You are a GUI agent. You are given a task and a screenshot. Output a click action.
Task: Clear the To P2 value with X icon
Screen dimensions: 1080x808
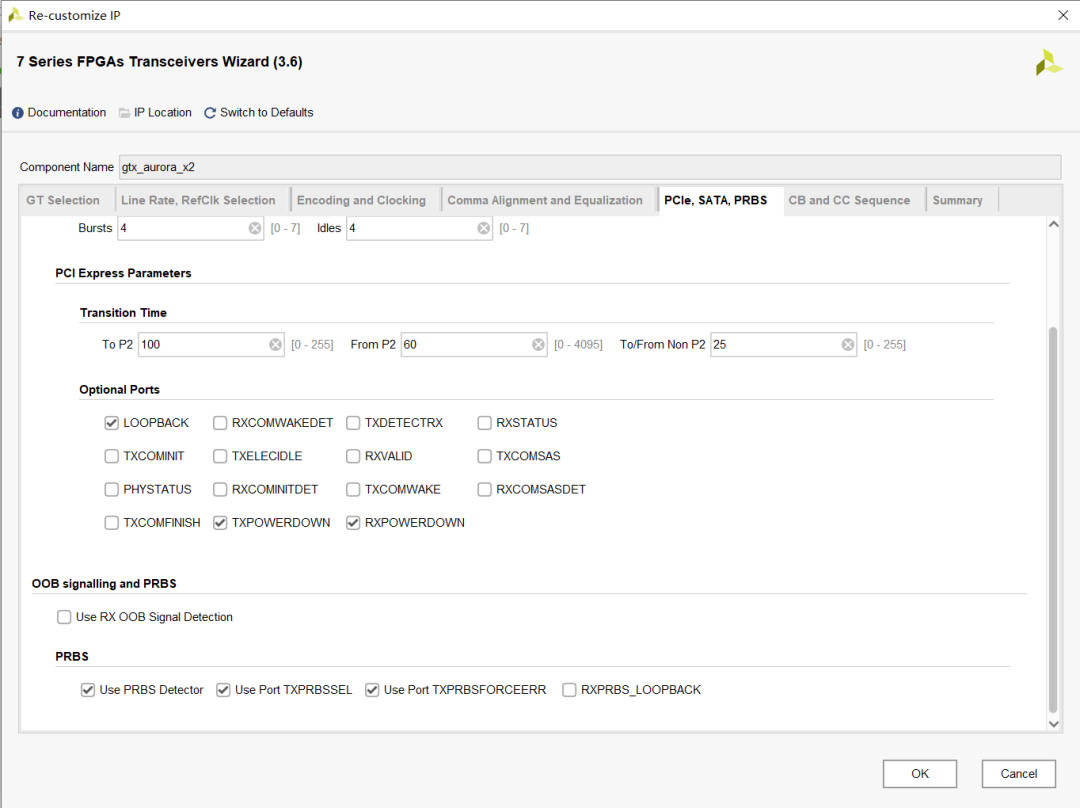pos(275,345)
